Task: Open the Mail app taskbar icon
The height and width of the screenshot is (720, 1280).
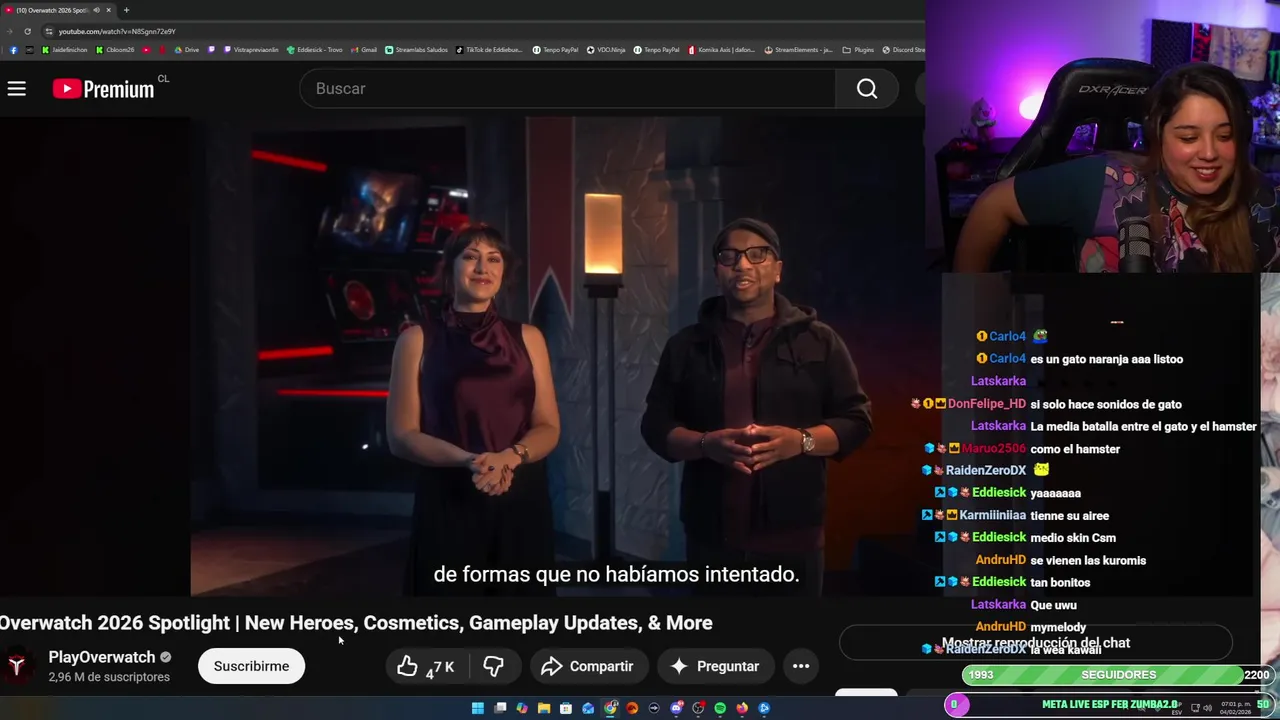Action: tap(588, 708)
